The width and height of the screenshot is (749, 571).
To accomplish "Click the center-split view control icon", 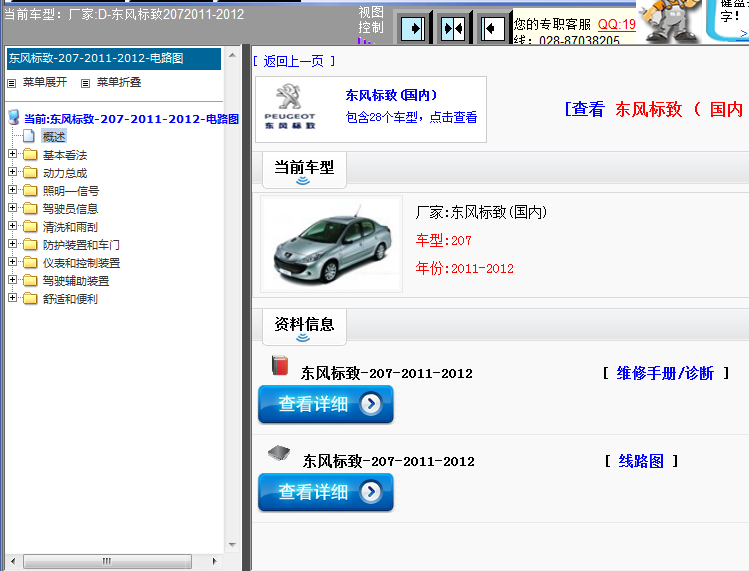I will [452, 29].
